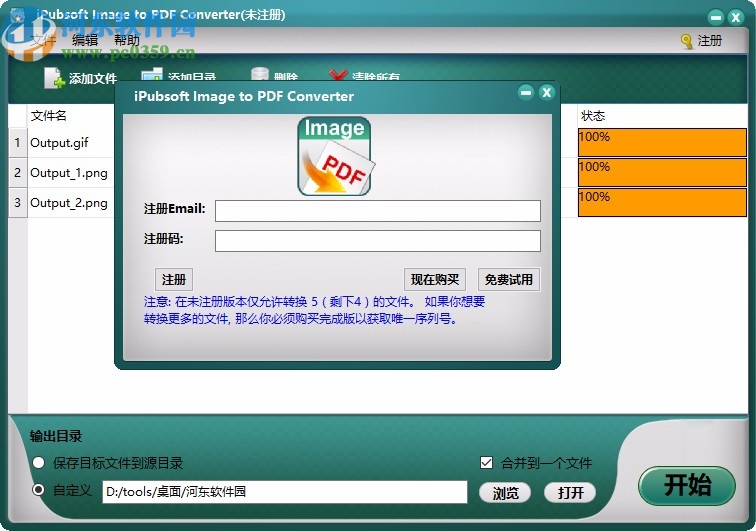Click progress bar for Output_1.png

point(662,172)
